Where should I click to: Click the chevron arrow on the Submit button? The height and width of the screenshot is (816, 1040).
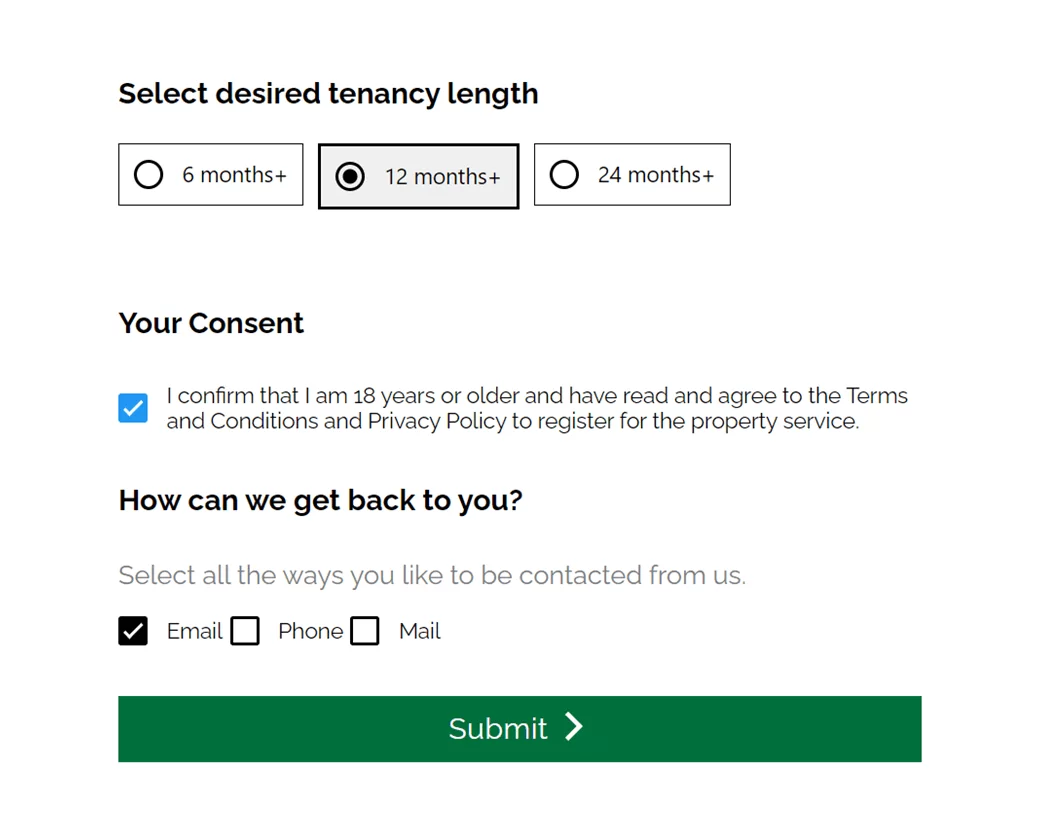573,727
